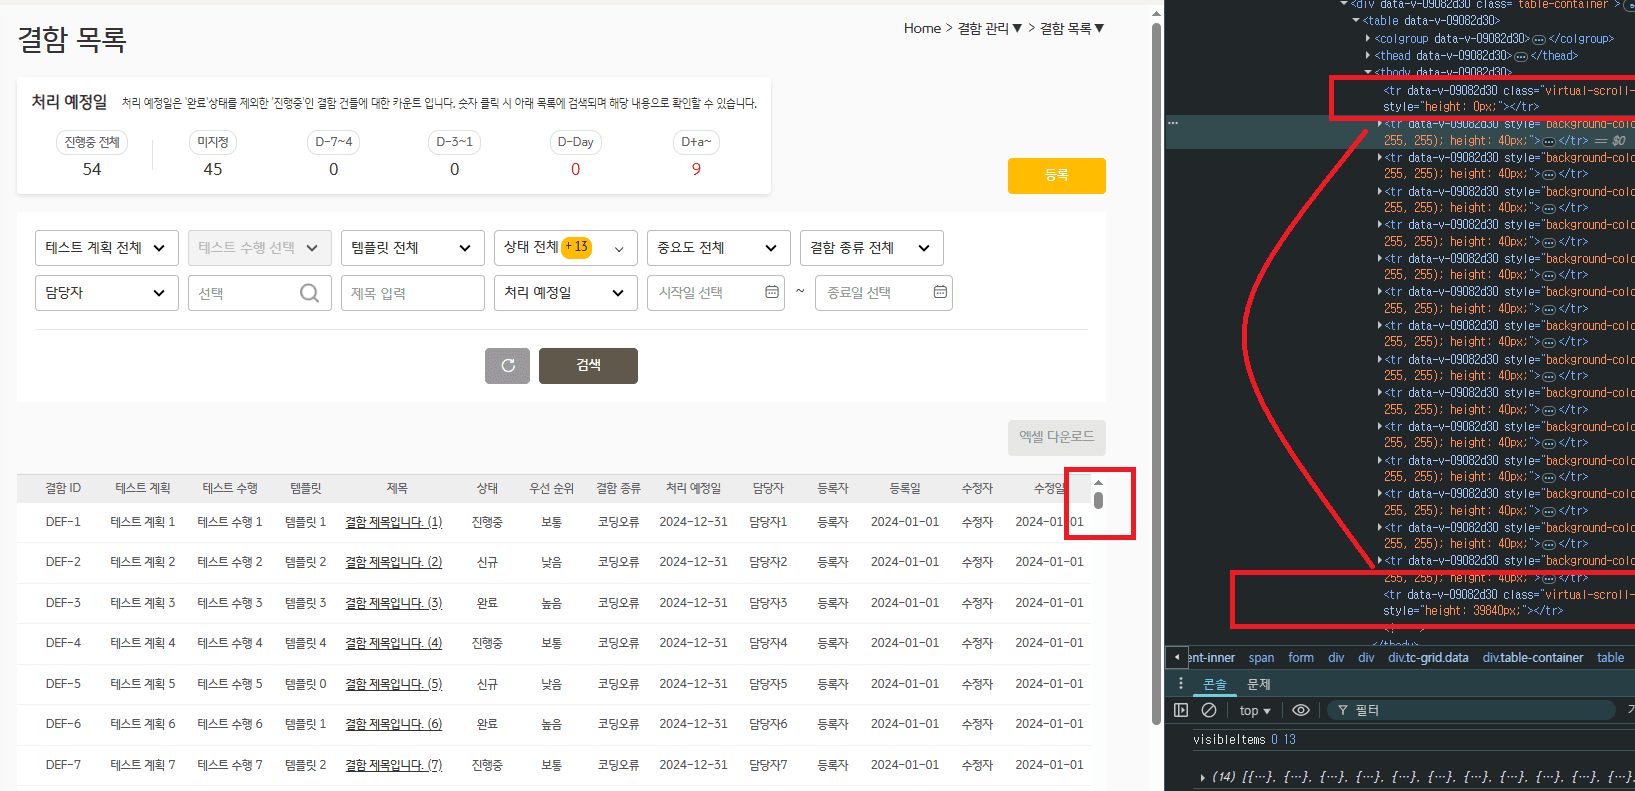1635x791 pixels.
Task: Open the calendar icon for 종료일 선택
Action: tap(939, 292)
